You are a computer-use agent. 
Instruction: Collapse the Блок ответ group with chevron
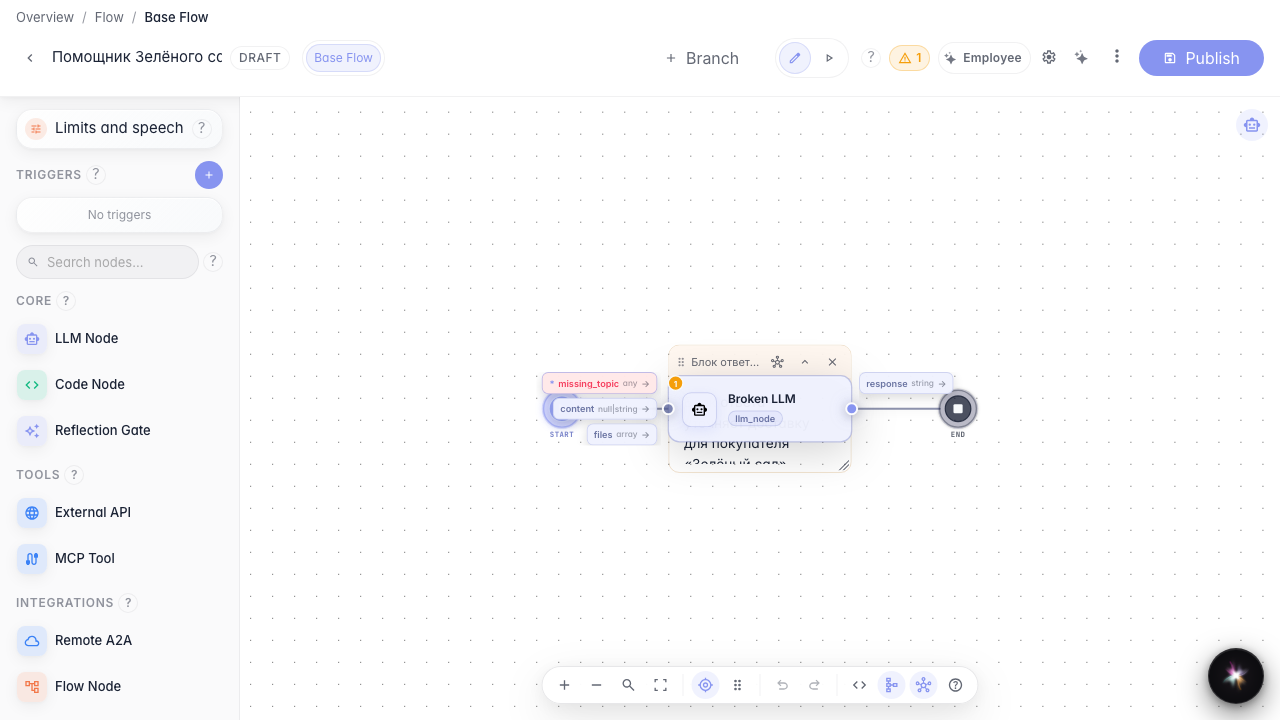coord(805,362)
